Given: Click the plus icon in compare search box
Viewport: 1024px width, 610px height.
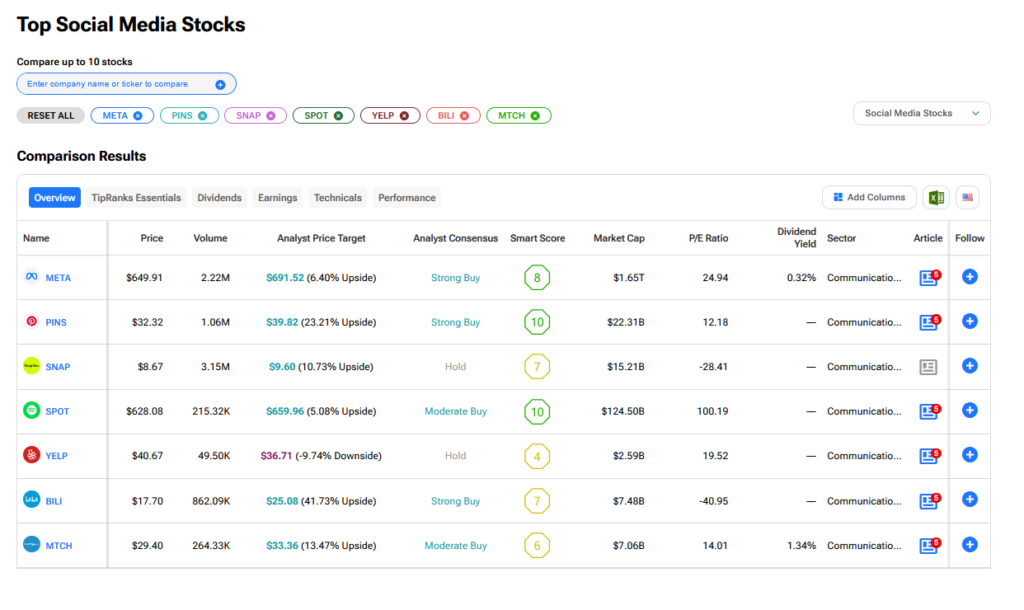Looking at the screenshot, I should (x=220, y=84).
